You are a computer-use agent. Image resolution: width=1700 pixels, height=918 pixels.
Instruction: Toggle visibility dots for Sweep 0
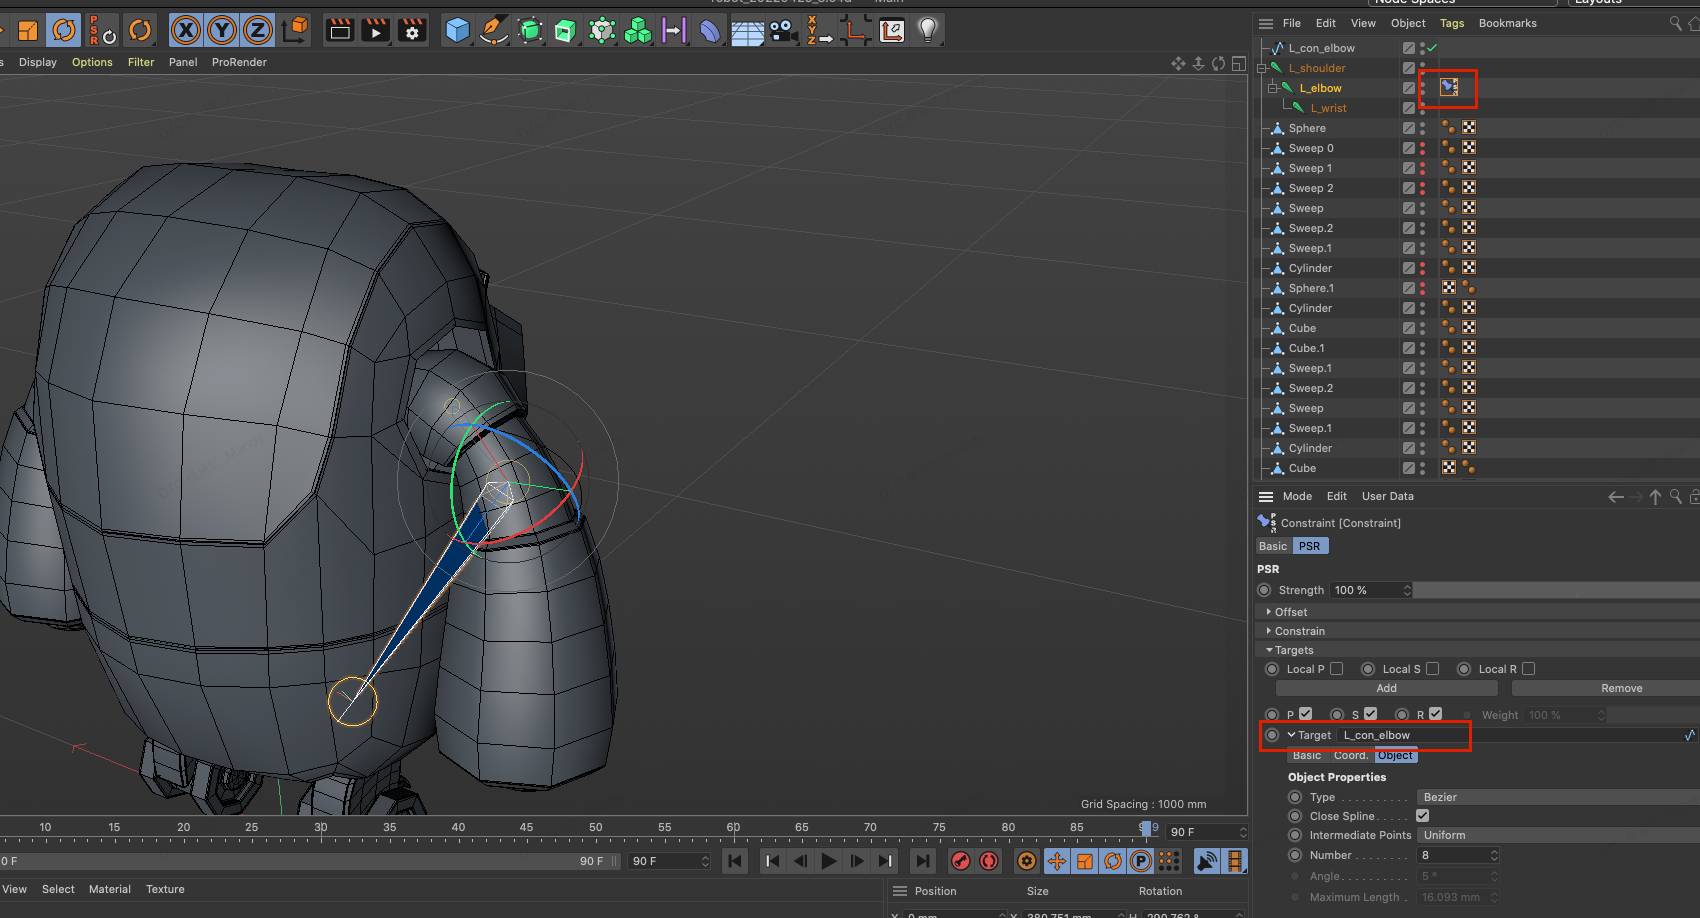pyautogui.click(x=1423, y=148)
